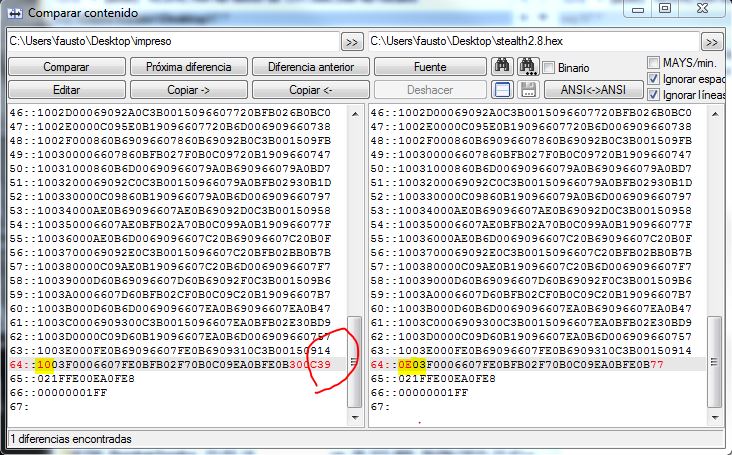
Task: Minimize the Comparar contenido window
Action: coord(638,9)
